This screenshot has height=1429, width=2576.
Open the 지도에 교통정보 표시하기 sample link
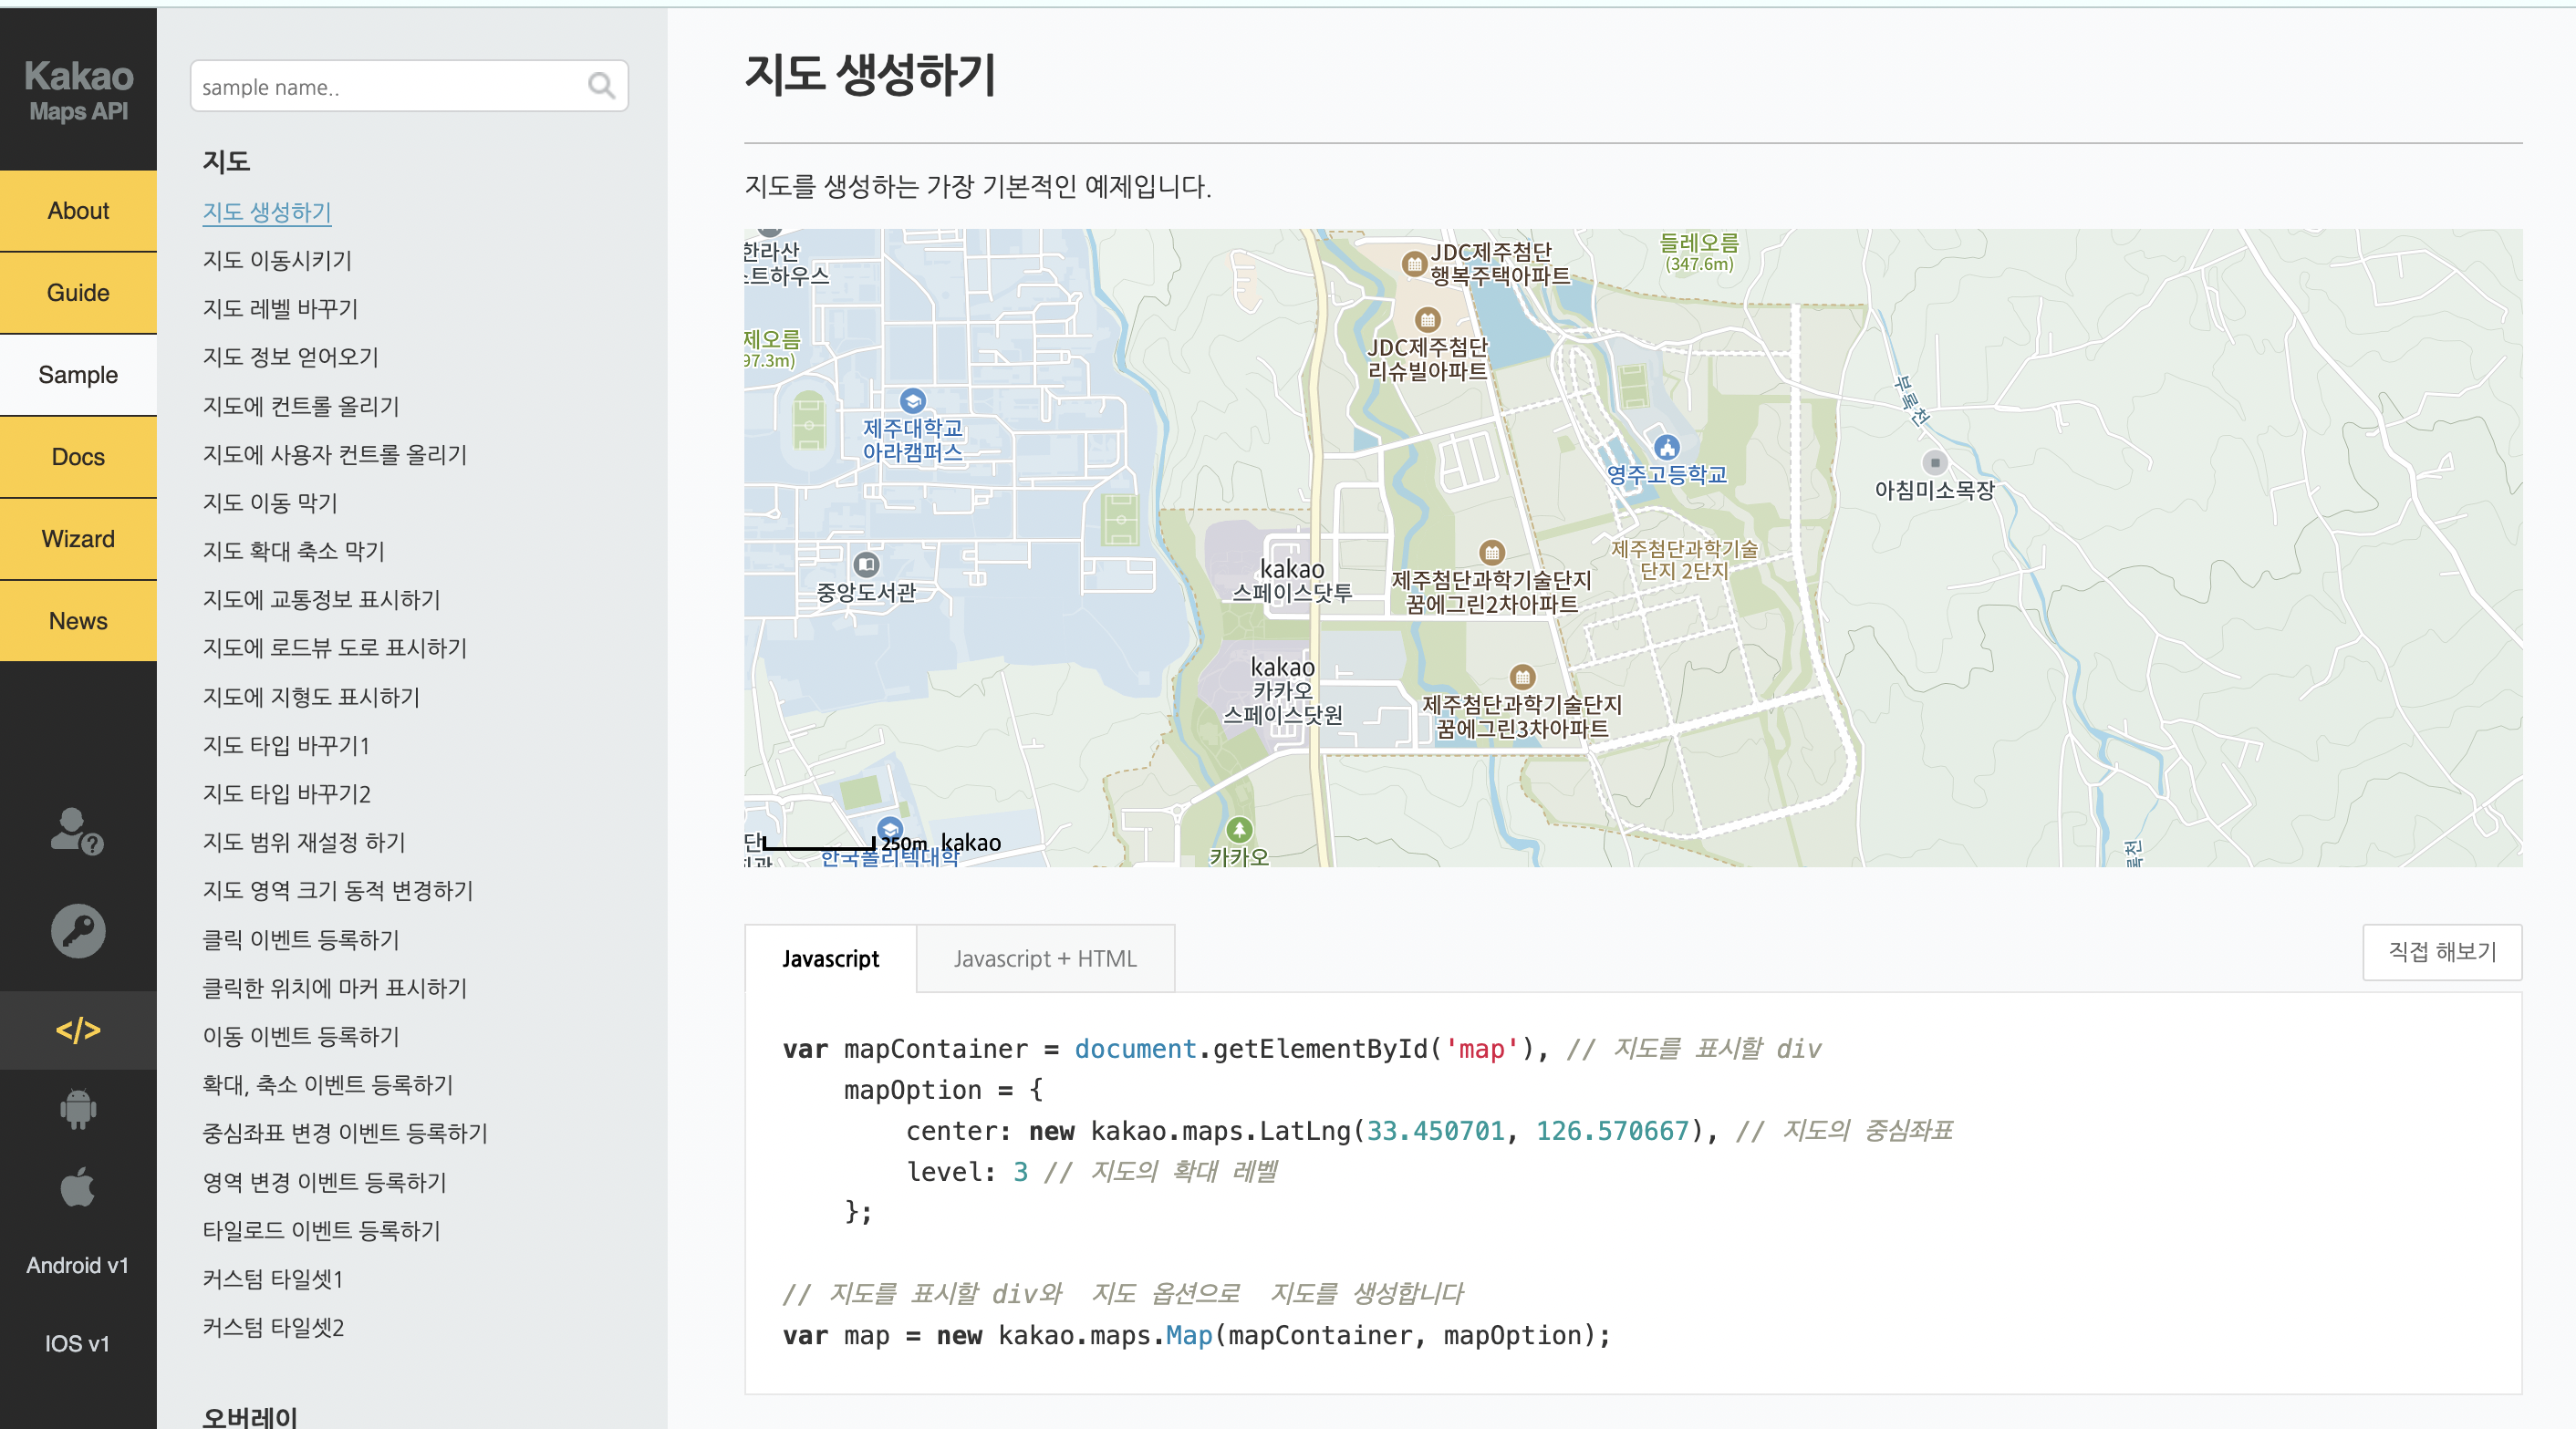[321, 599]
